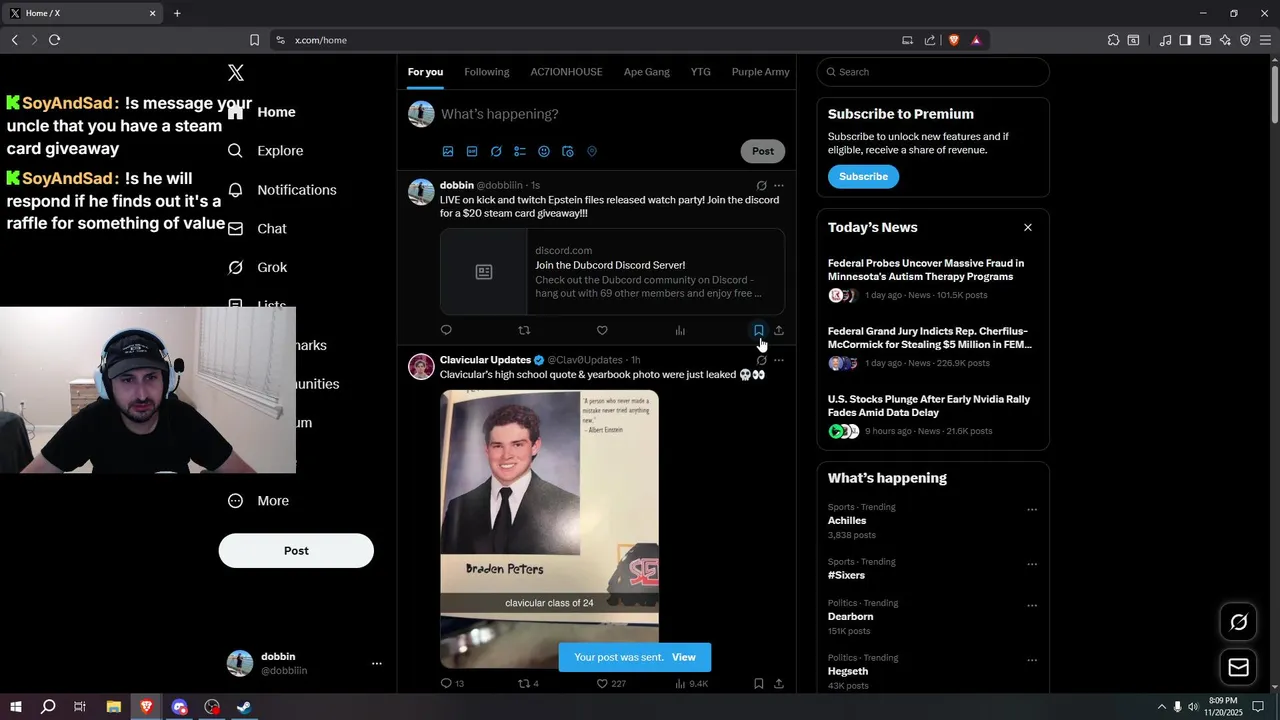Viewport: 1280px width, 720px height.
Task: Open the Dubcord Discord link card
Action: tap(612, 272)
